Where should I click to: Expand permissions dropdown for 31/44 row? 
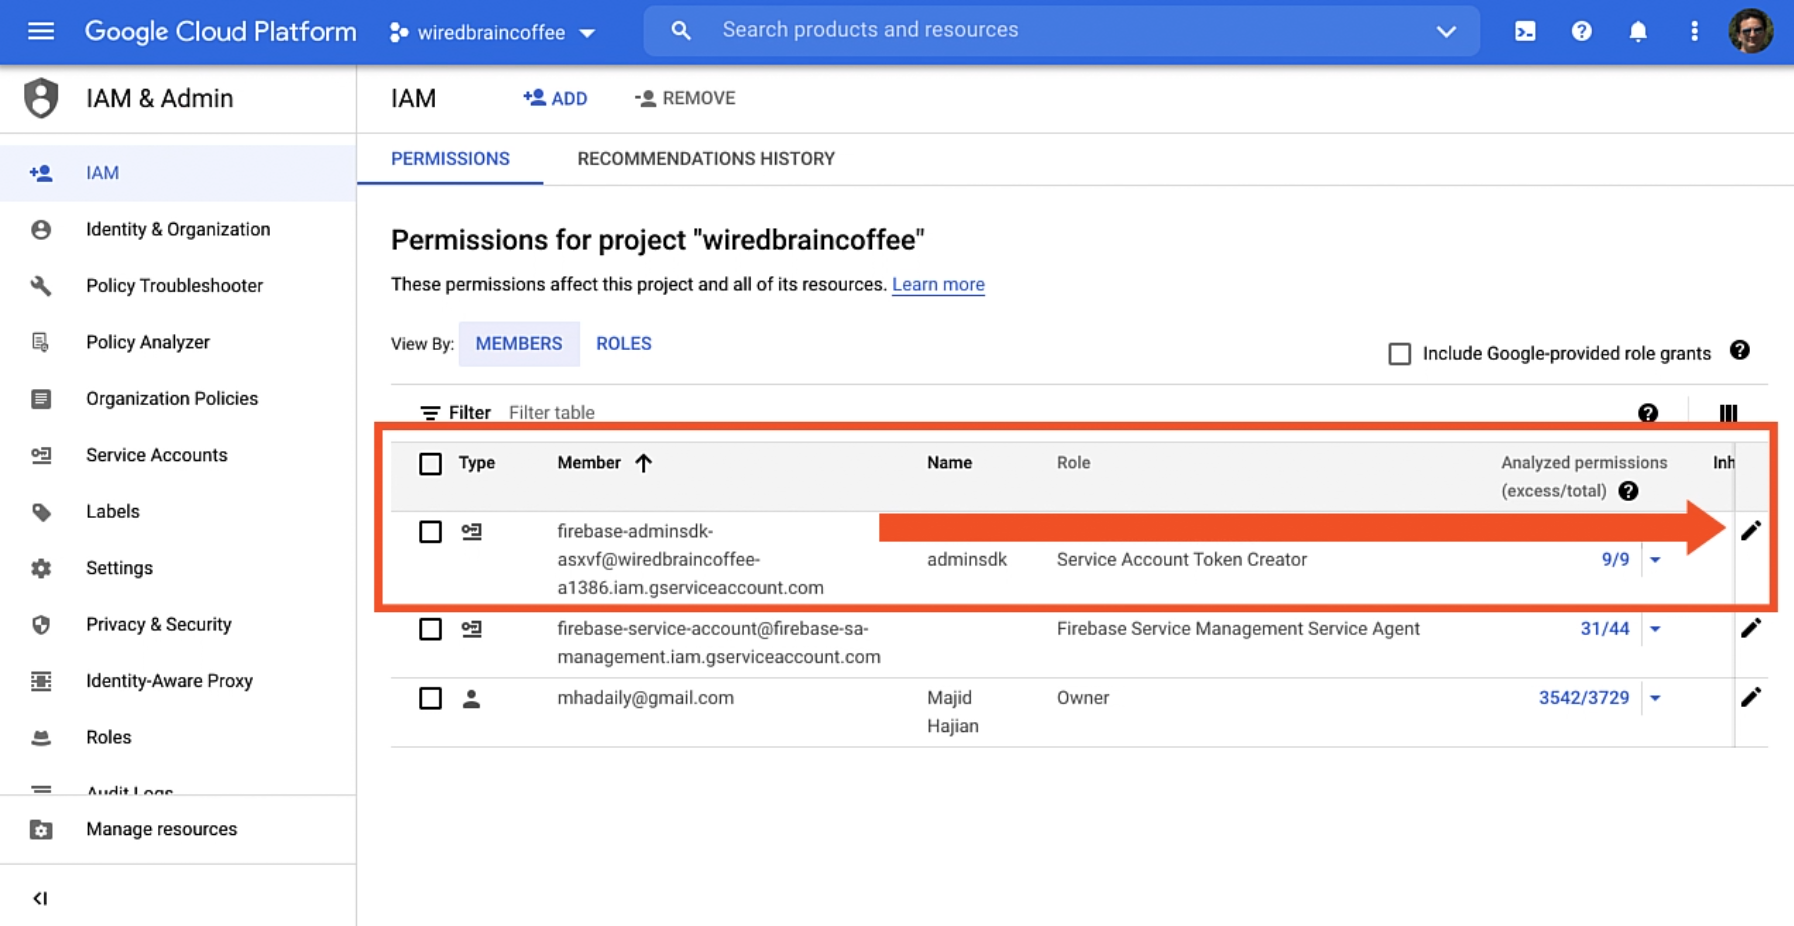click(1655, 629)
